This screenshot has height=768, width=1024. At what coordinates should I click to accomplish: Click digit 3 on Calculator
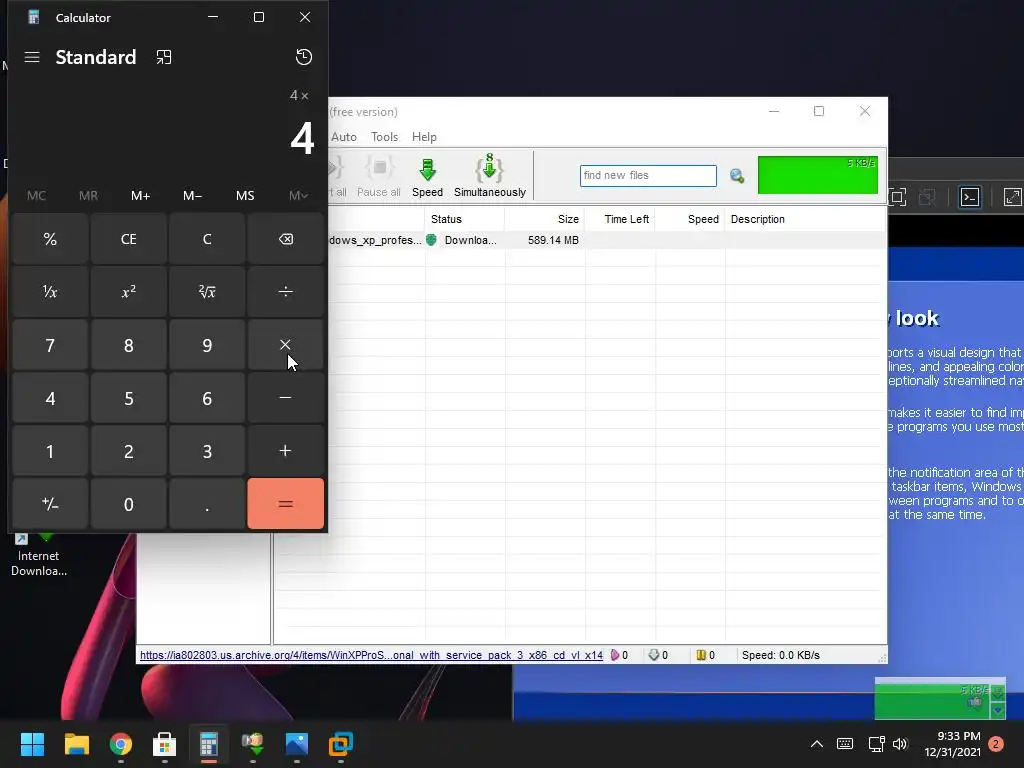pyautogui.click(x=207, y=451)
